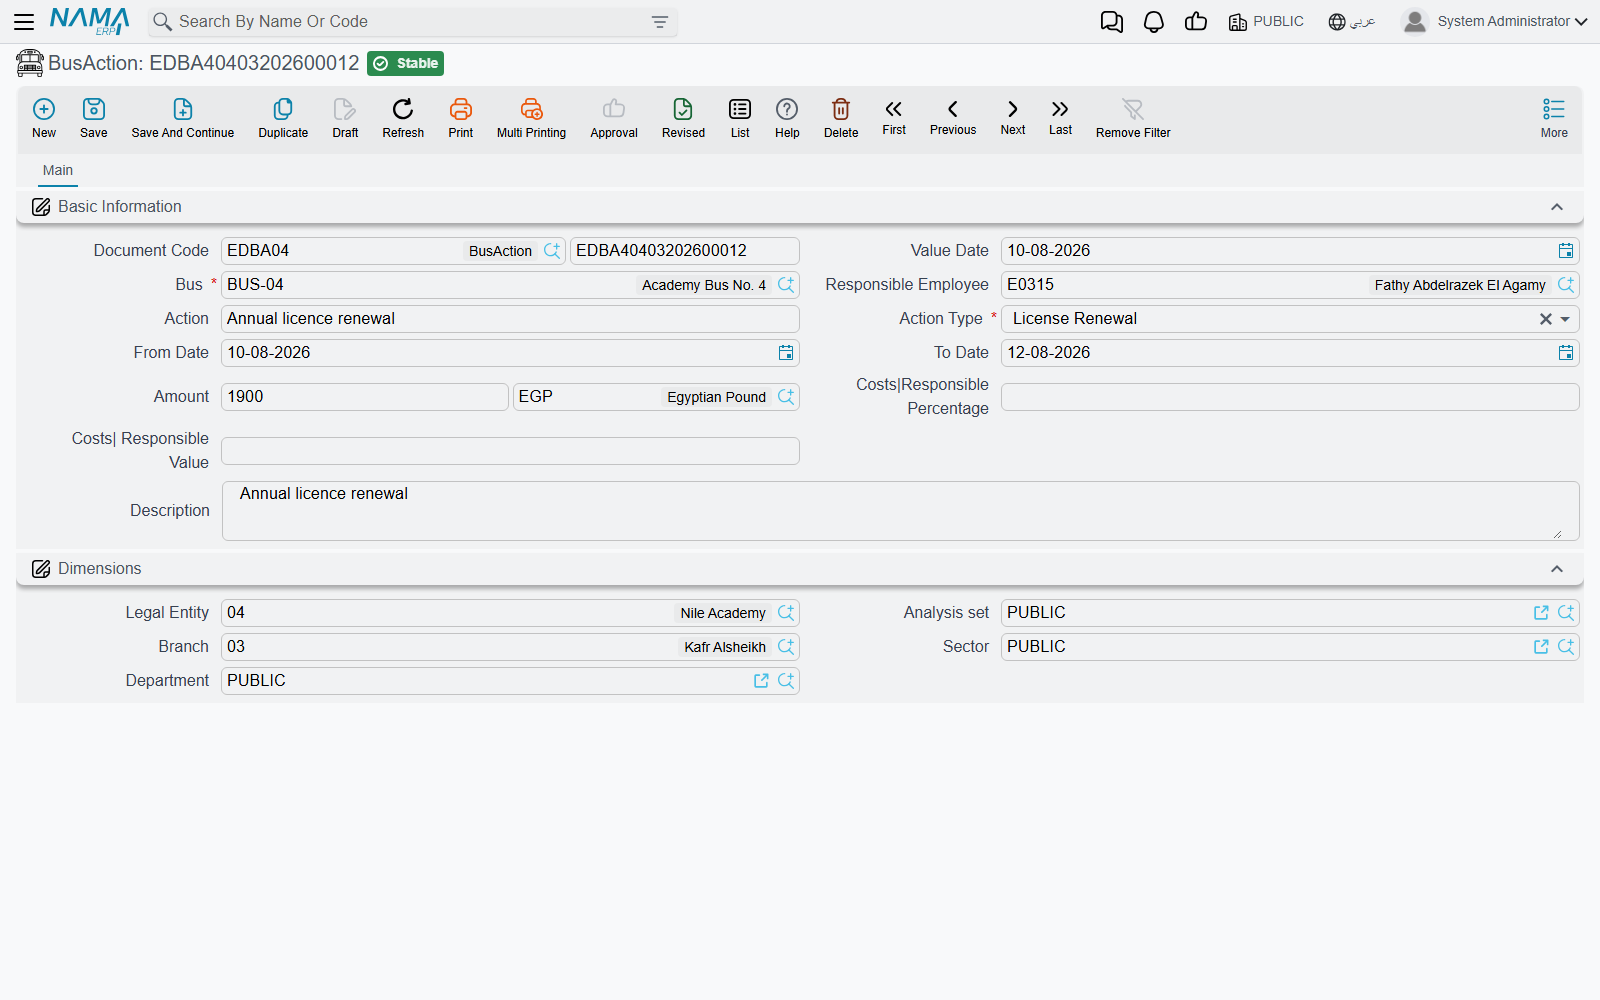Open Legal Entity lookup icon
This screenshot has width=1600, height=1000.
coord(786,613)
